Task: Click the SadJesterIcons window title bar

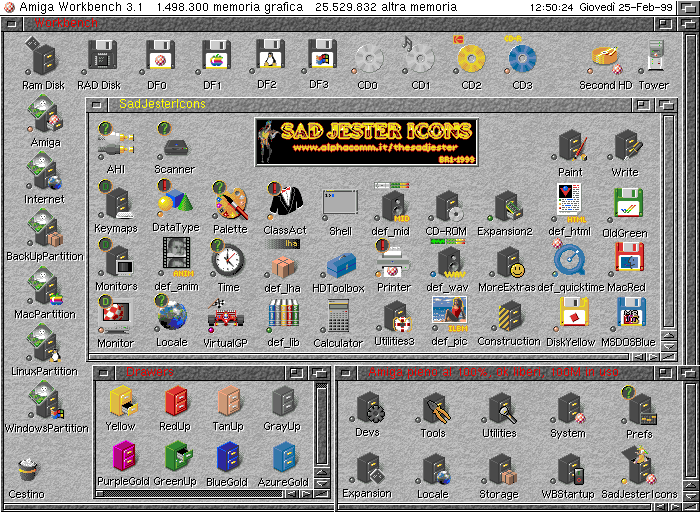Action: (x=400, y=103)
